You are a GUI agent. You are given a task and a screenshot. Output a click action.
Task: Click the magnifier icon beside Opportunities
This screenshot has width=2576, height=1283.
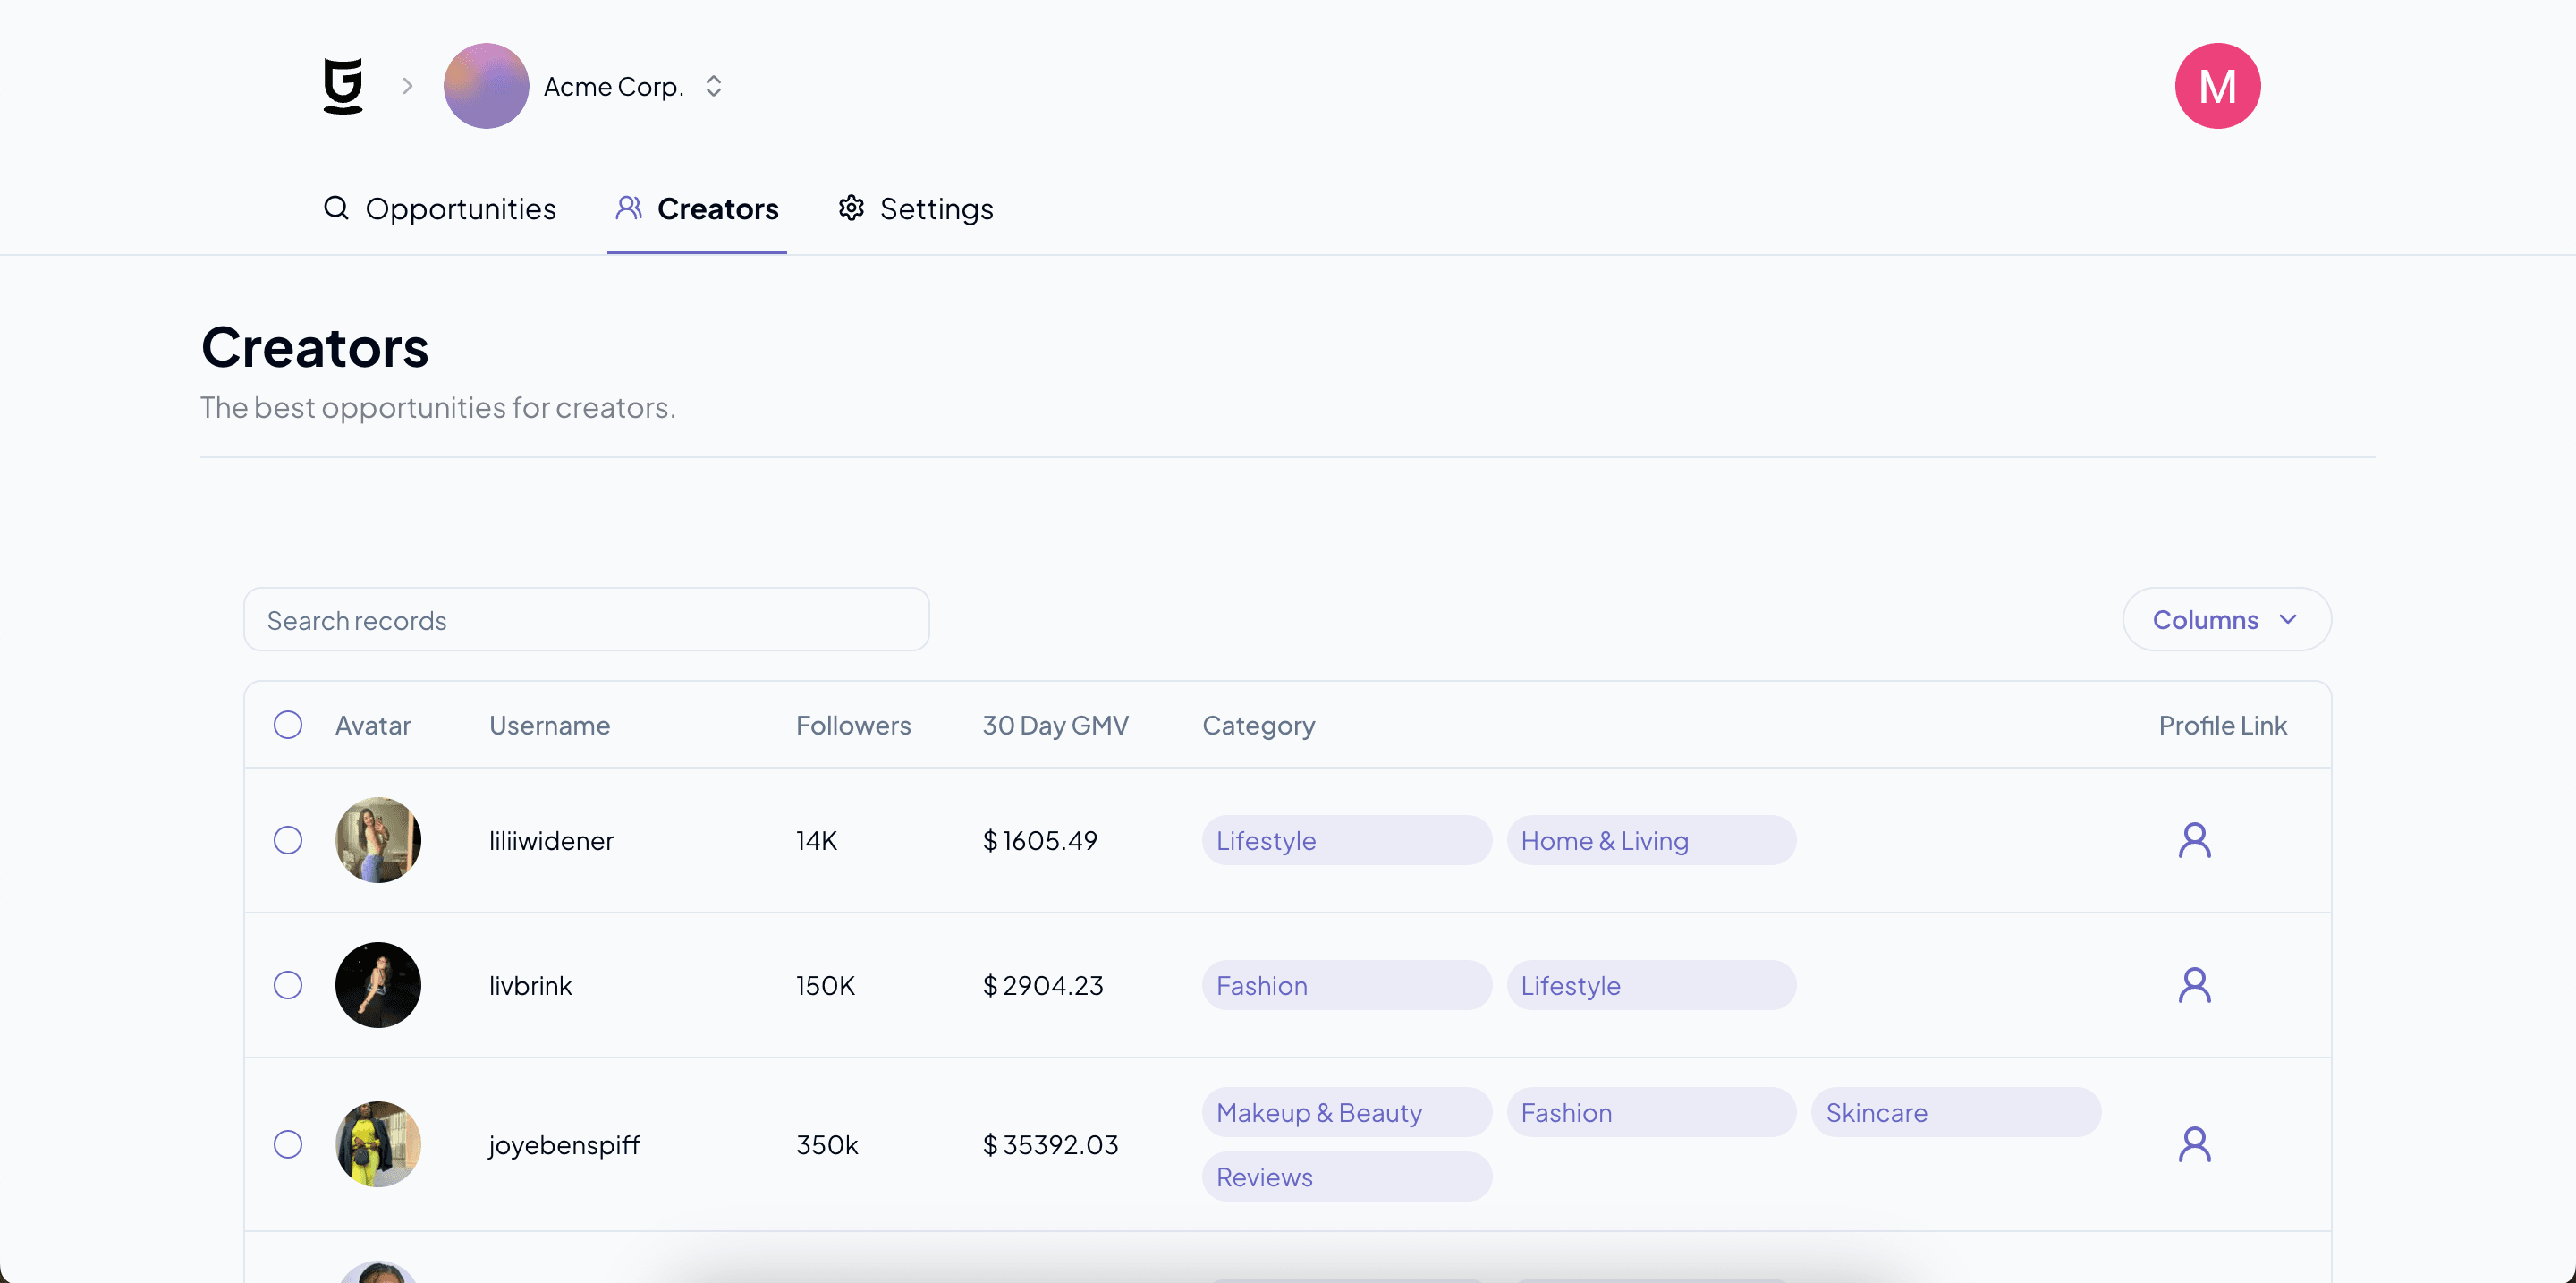(336, 207)
